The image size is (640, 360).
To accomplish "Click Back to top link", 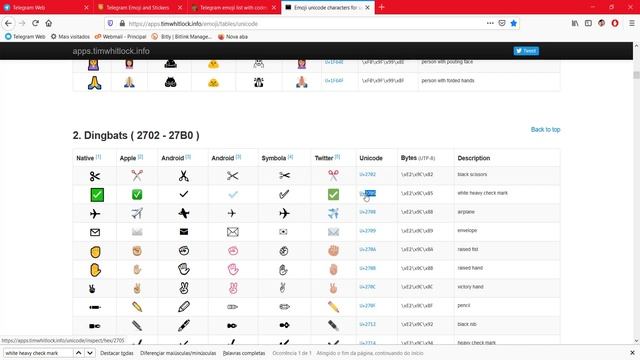I will pyautogui.click(x=545, y=129).
